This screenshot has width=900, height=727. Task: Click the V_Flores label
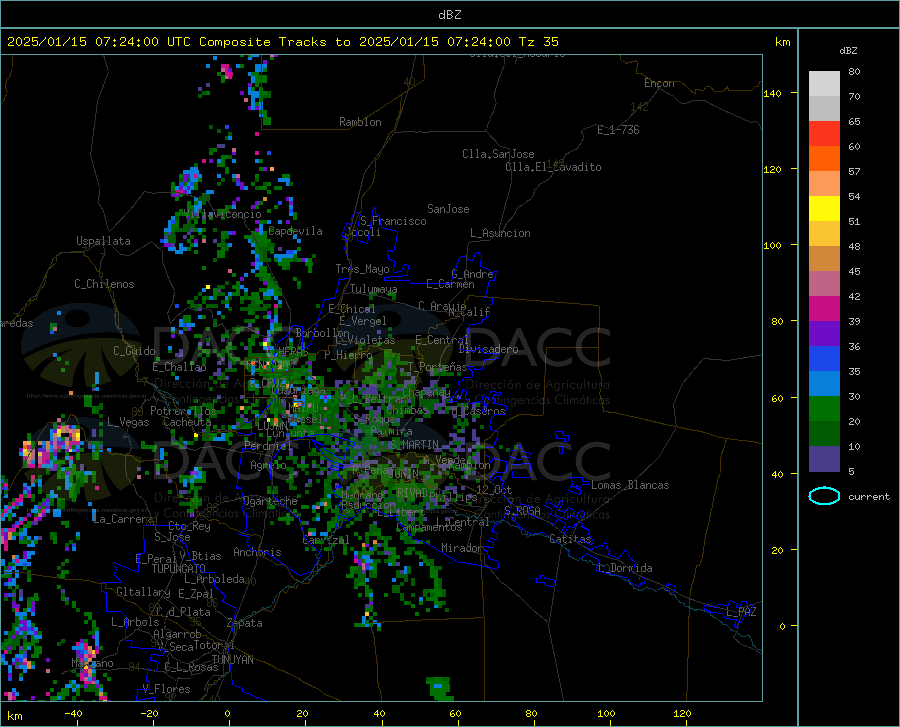[x=166, y=689]
